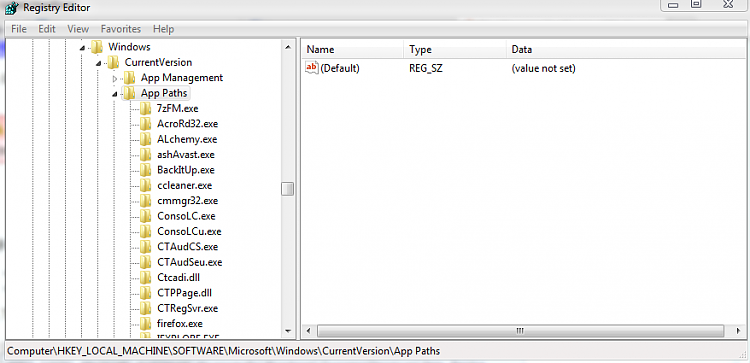The height and width of the screenshot is (363, 750).
Task: Select the ccleaner.exe key label
Action: (x=184, y=185)
